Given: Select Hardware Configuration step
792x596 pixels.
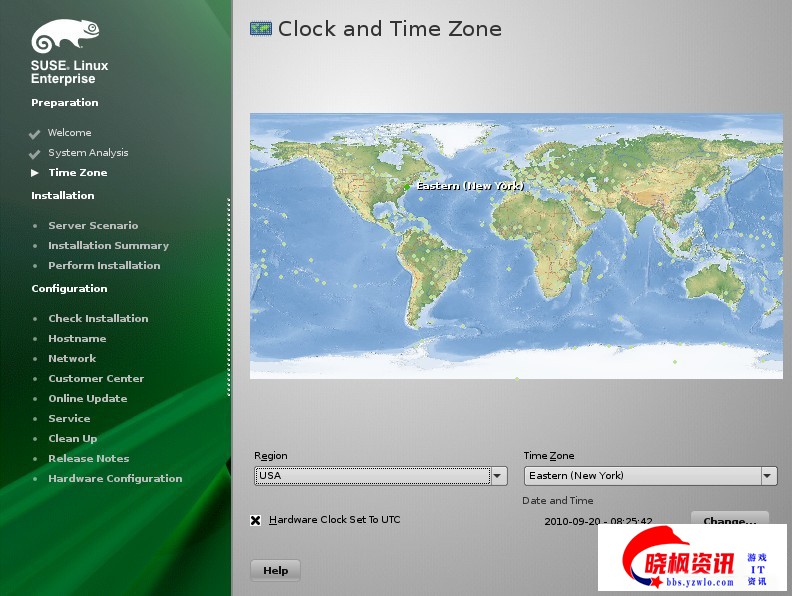Looking at the screenshot, I should coord(115,479).
